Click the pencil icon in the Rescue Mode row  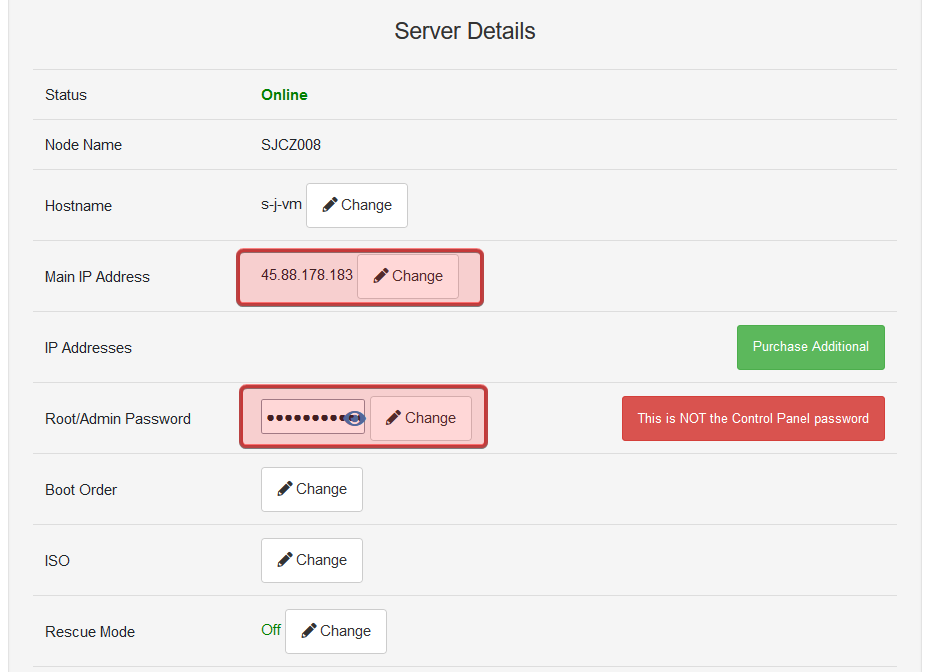point(309,631)
